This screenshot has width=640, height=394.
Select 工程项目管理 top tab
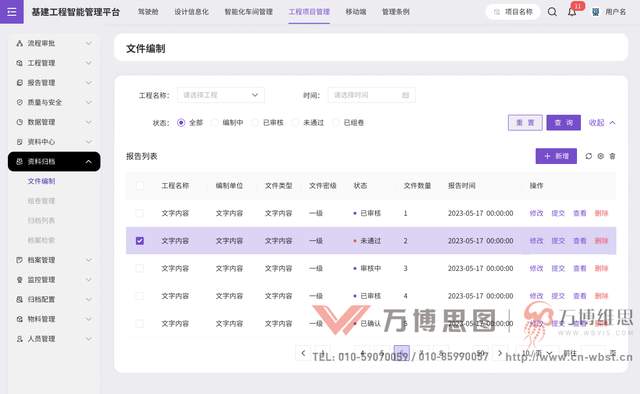coord(309,12)
